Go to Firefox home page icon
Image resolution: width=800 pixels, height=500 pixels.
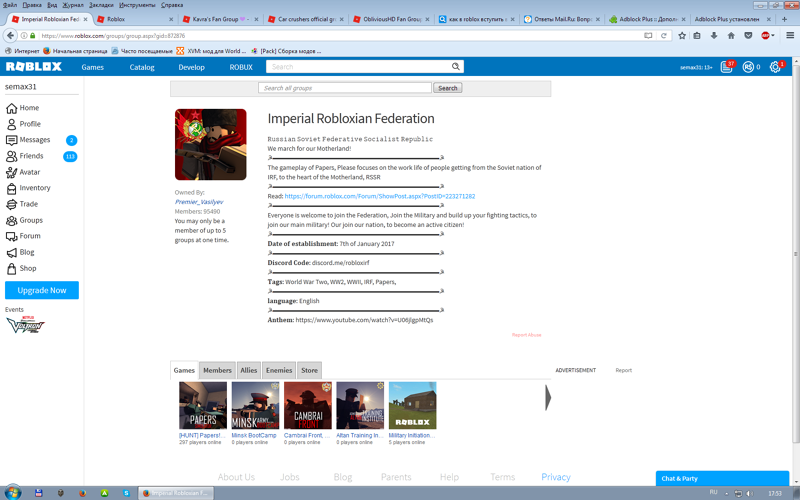pyautogui.click(x=730, y=35)
